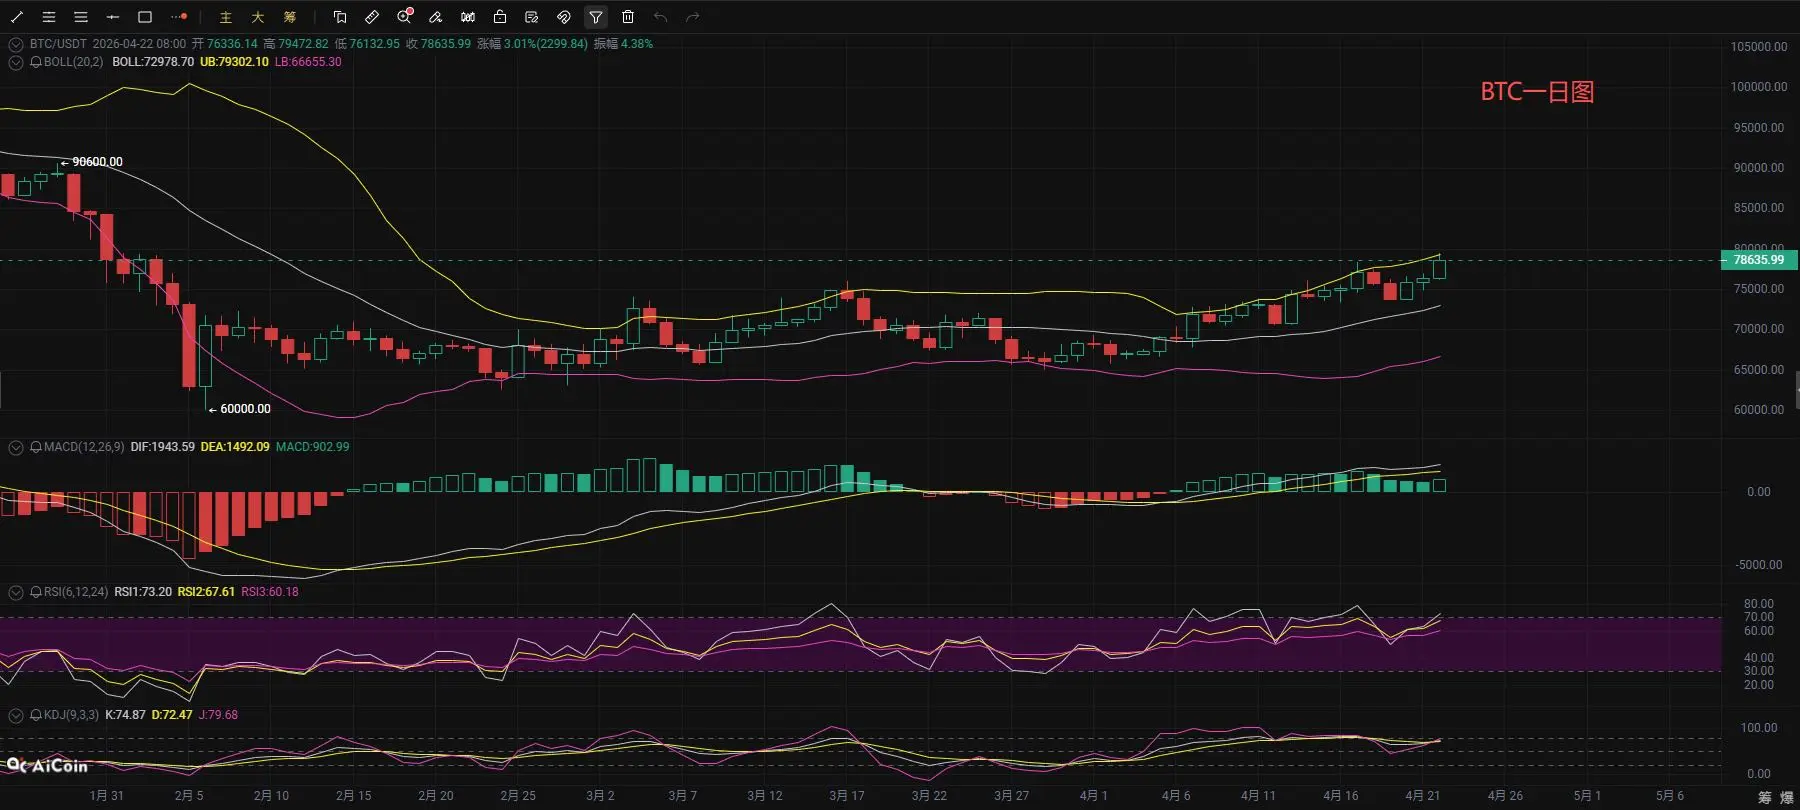
Task: Click the zoom magnifier tool icon
Action: (404, 17)
